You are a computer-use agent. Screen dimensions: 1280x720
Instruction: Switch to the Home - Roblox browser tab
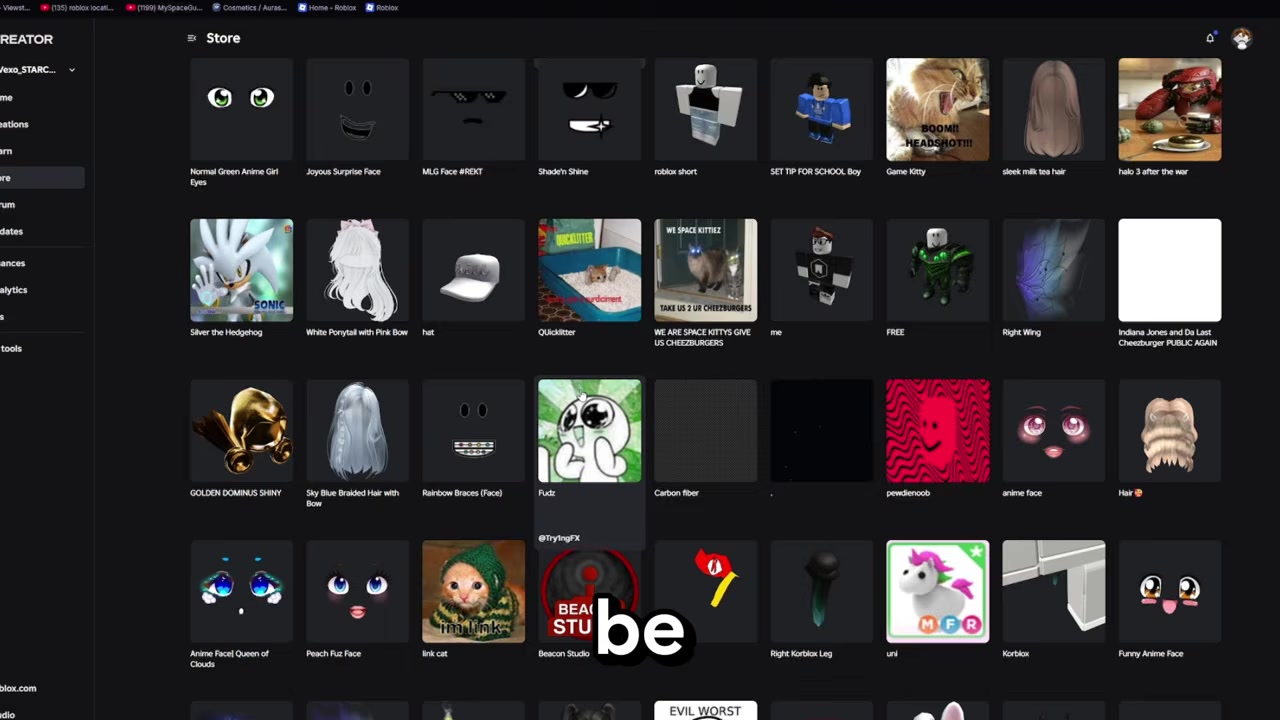tap(326, 7)
